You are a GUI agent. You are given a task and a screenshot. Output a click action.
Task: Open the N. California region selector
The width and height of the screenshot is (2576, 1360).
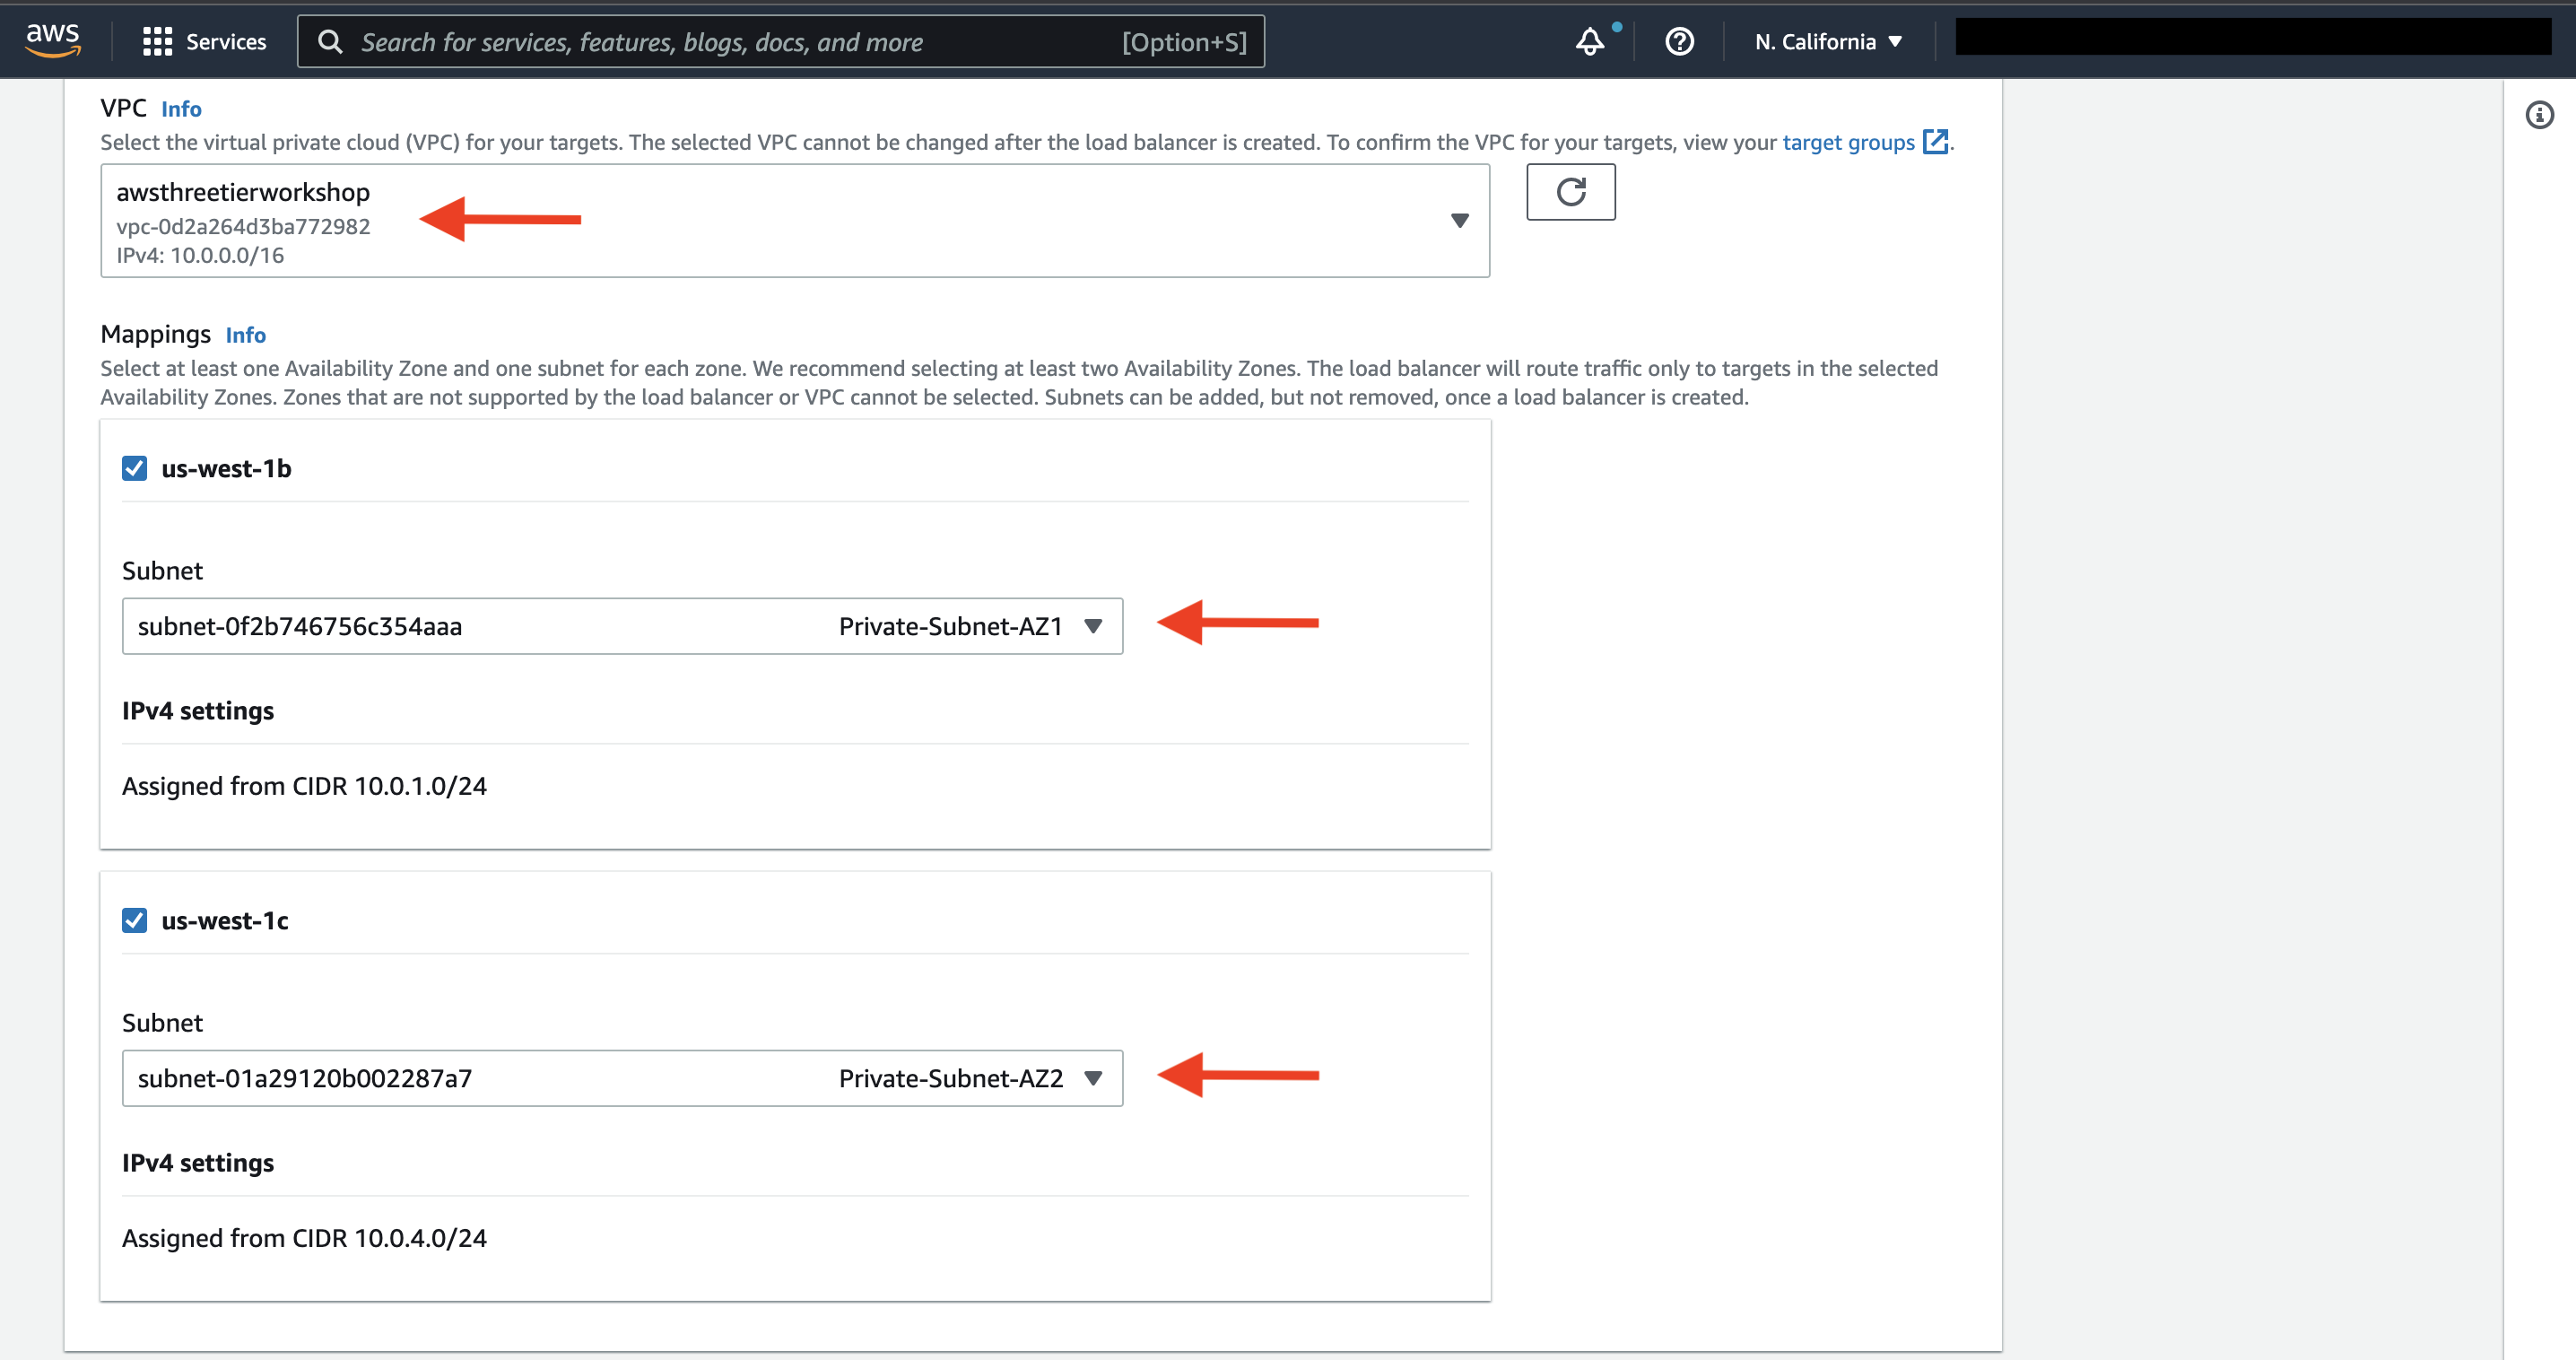tap(1828, 42)
